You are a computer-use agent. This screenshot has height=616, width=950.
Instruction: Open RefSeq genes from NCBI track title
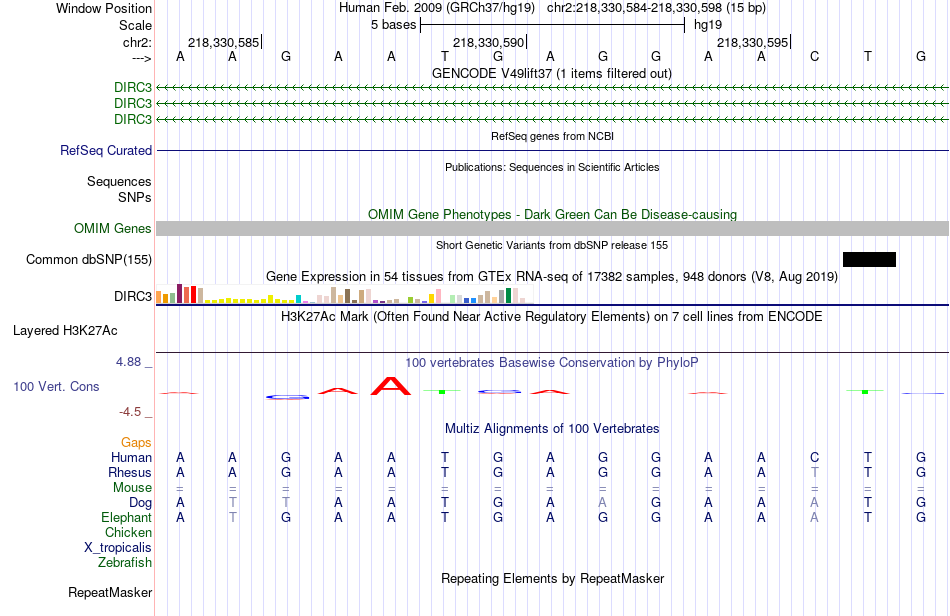click(552, 136)
